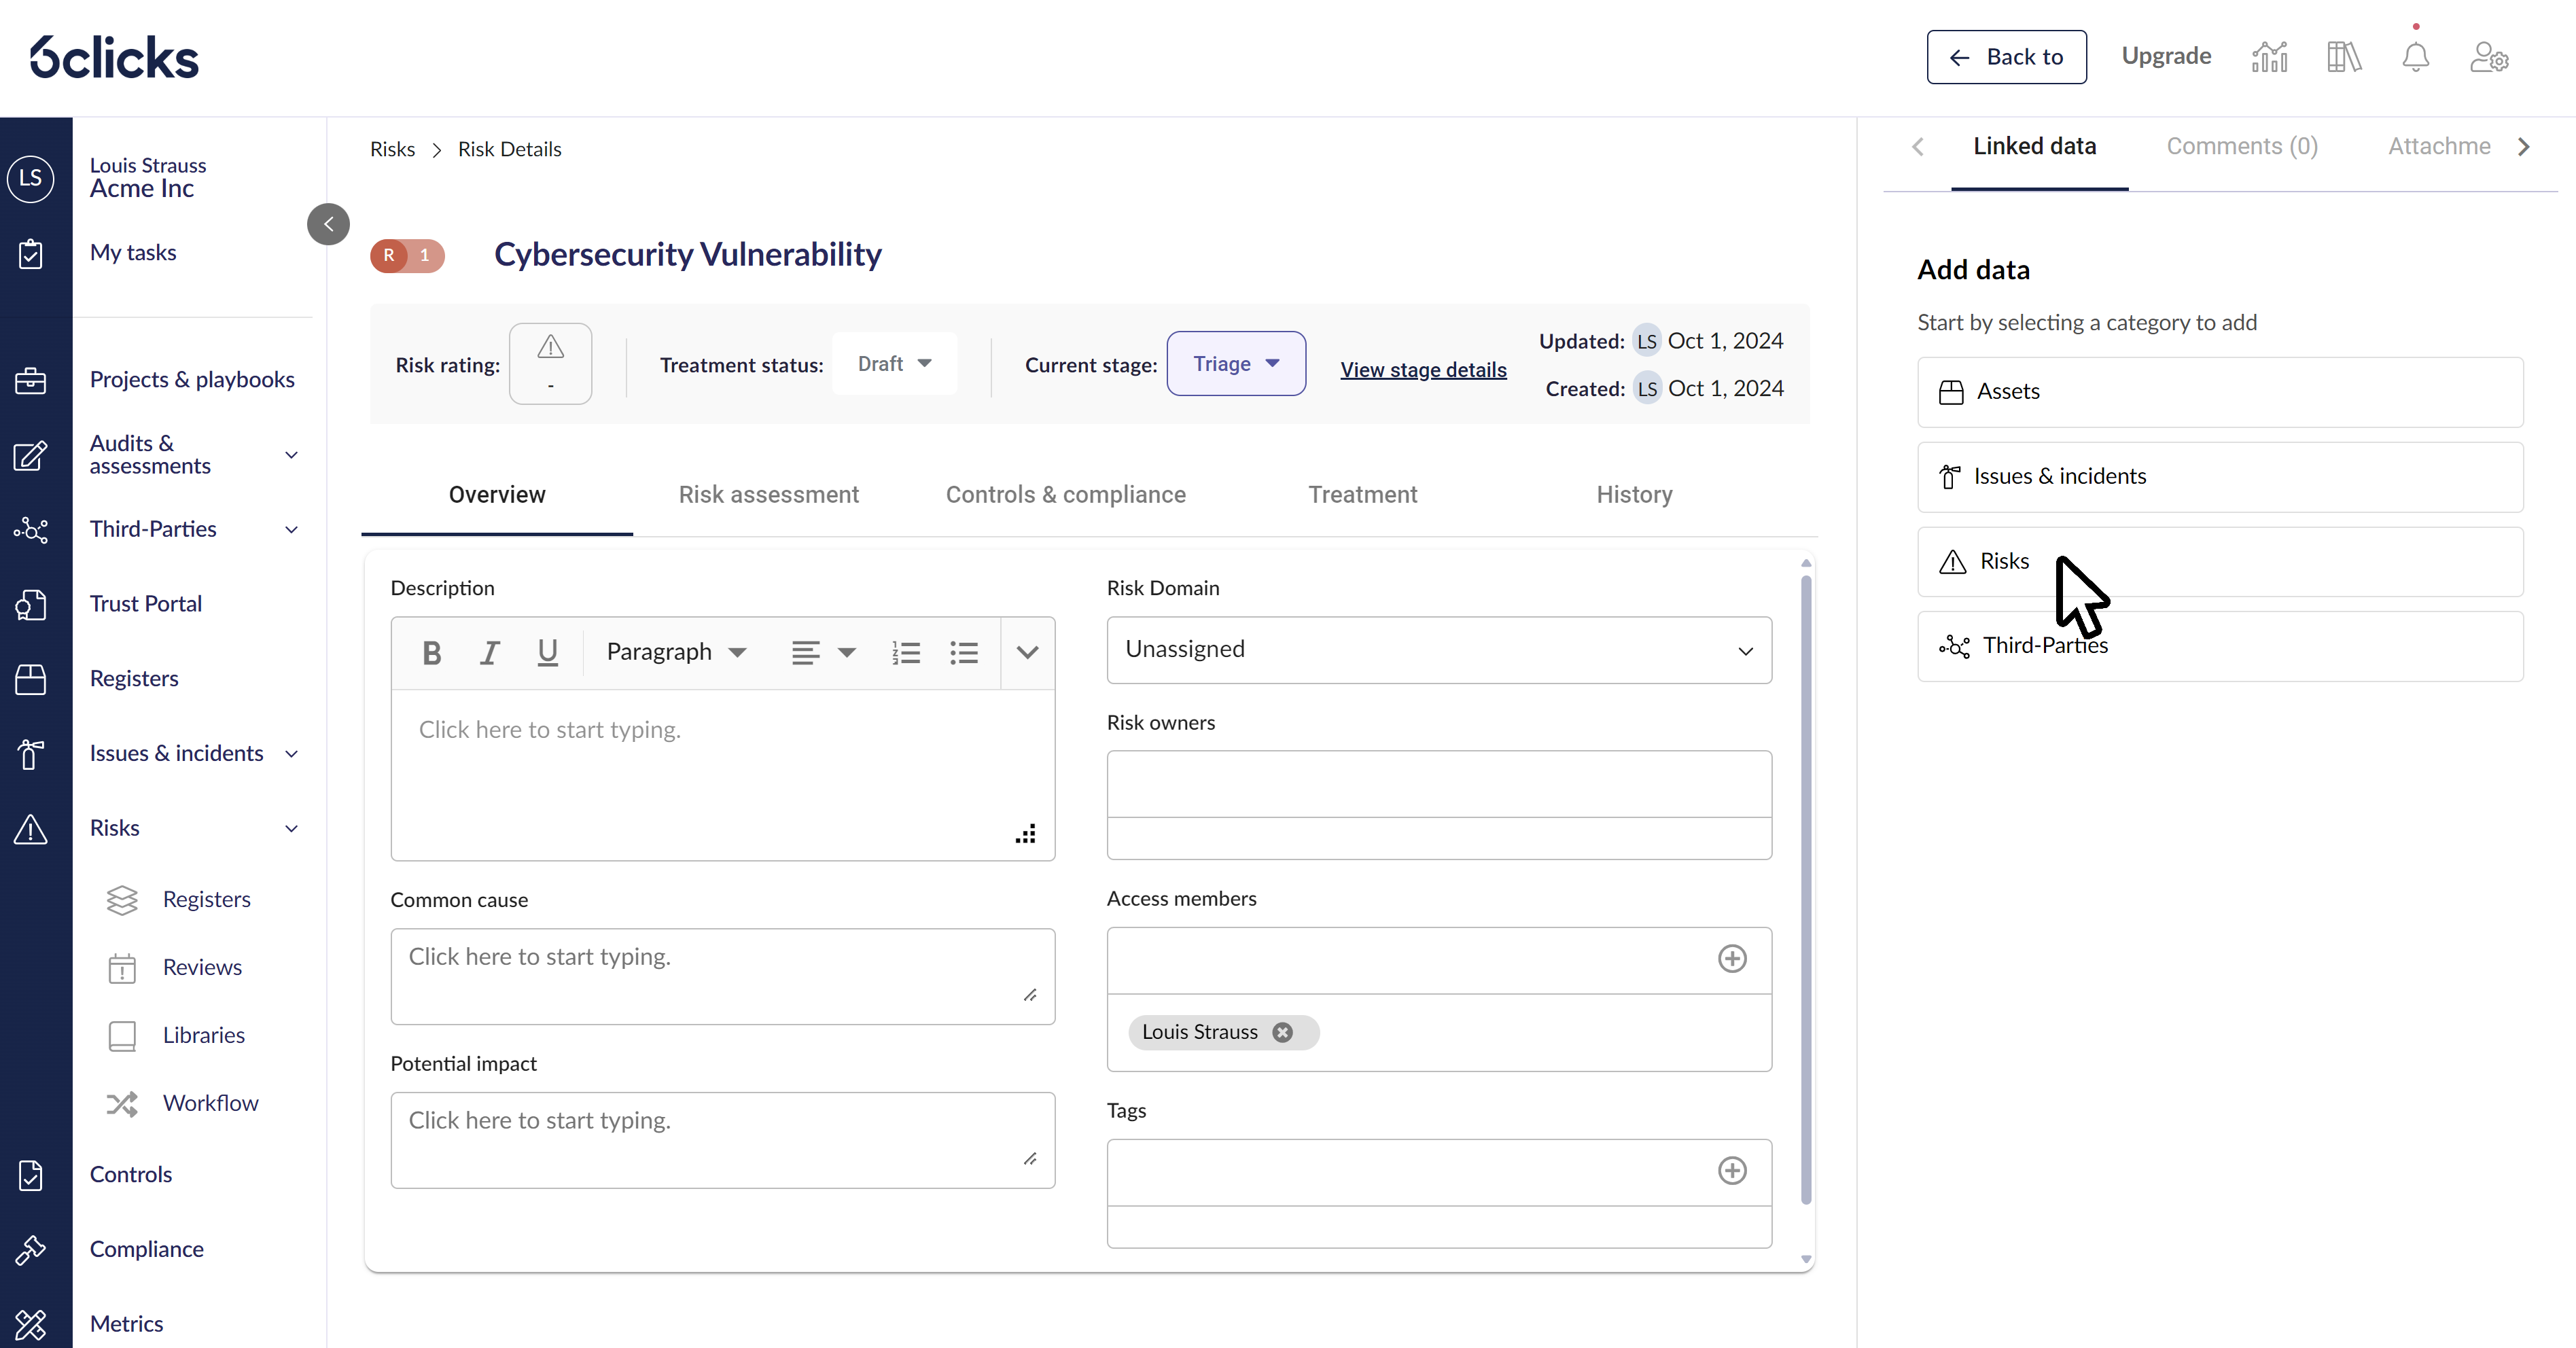Image resolution: width=2576 pixels, height=1348 pixels.
Task: Expand the Risk Domain Unassigned dropdown
Action: 1438,650
